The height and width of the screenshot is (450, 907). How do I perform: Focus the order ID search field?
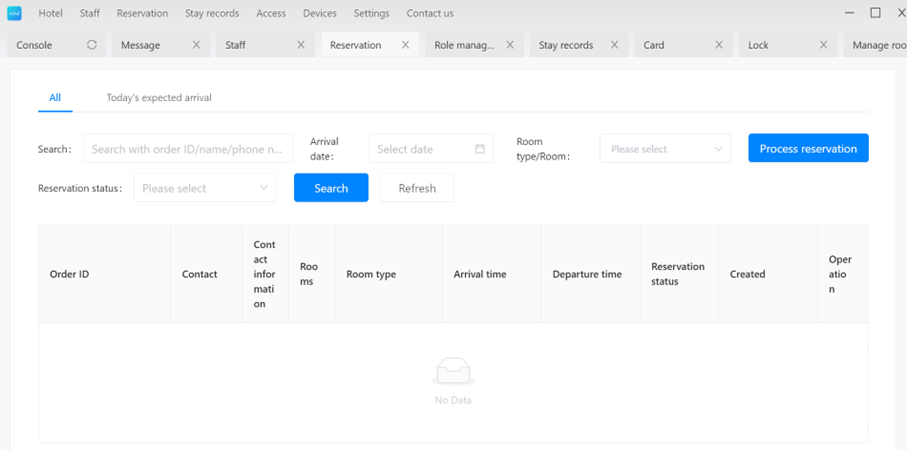coord(188,149)
